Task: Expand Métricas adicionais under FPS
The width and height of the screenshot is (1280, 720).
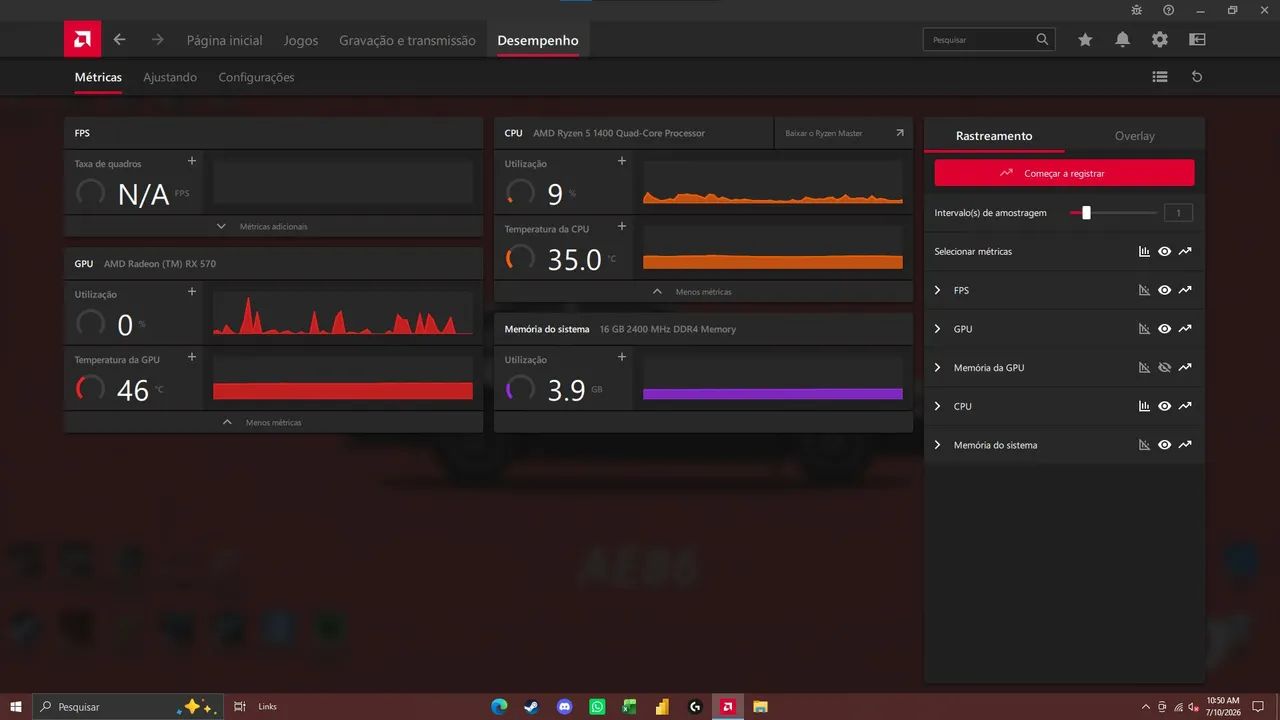Action: point(273,227)
